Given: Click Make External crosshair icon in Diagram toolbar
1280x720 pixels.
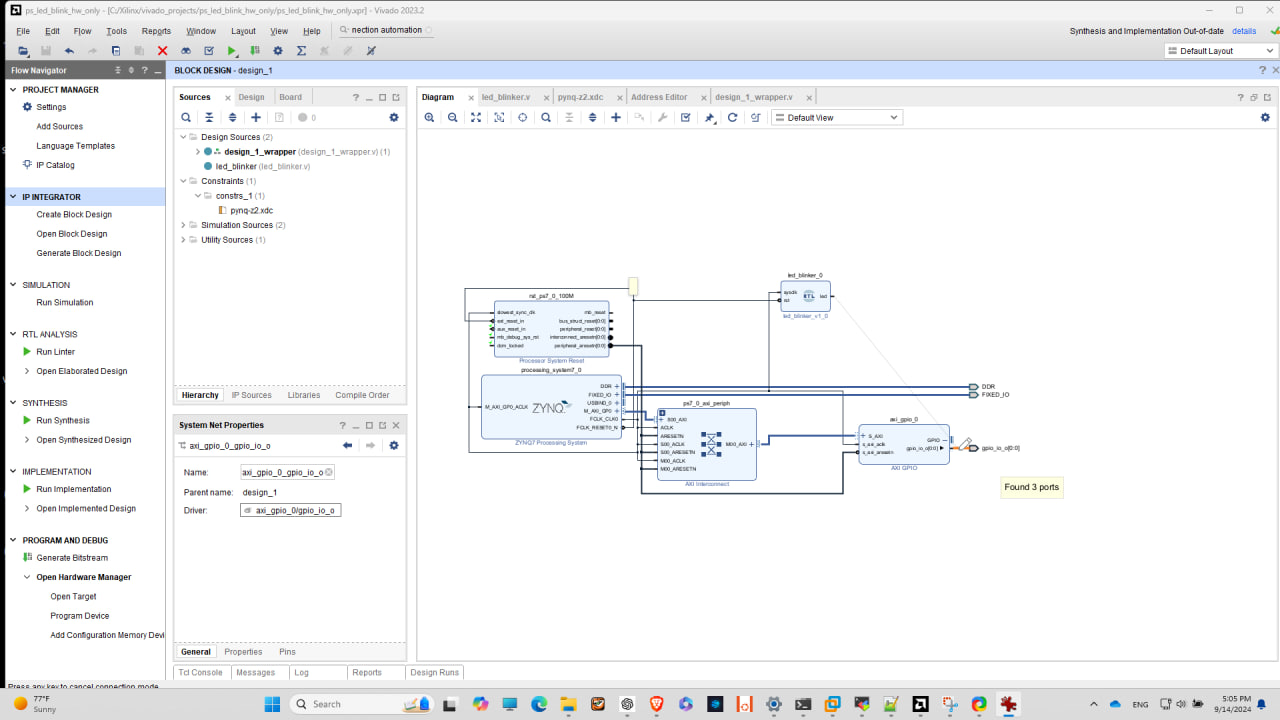Looking at the screenshot, I should 522,118.
